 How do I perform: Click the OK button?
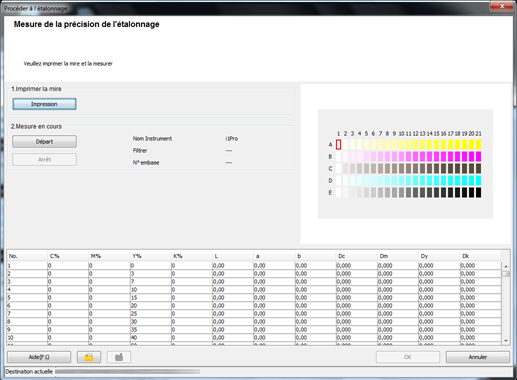(x=408, y=357)
